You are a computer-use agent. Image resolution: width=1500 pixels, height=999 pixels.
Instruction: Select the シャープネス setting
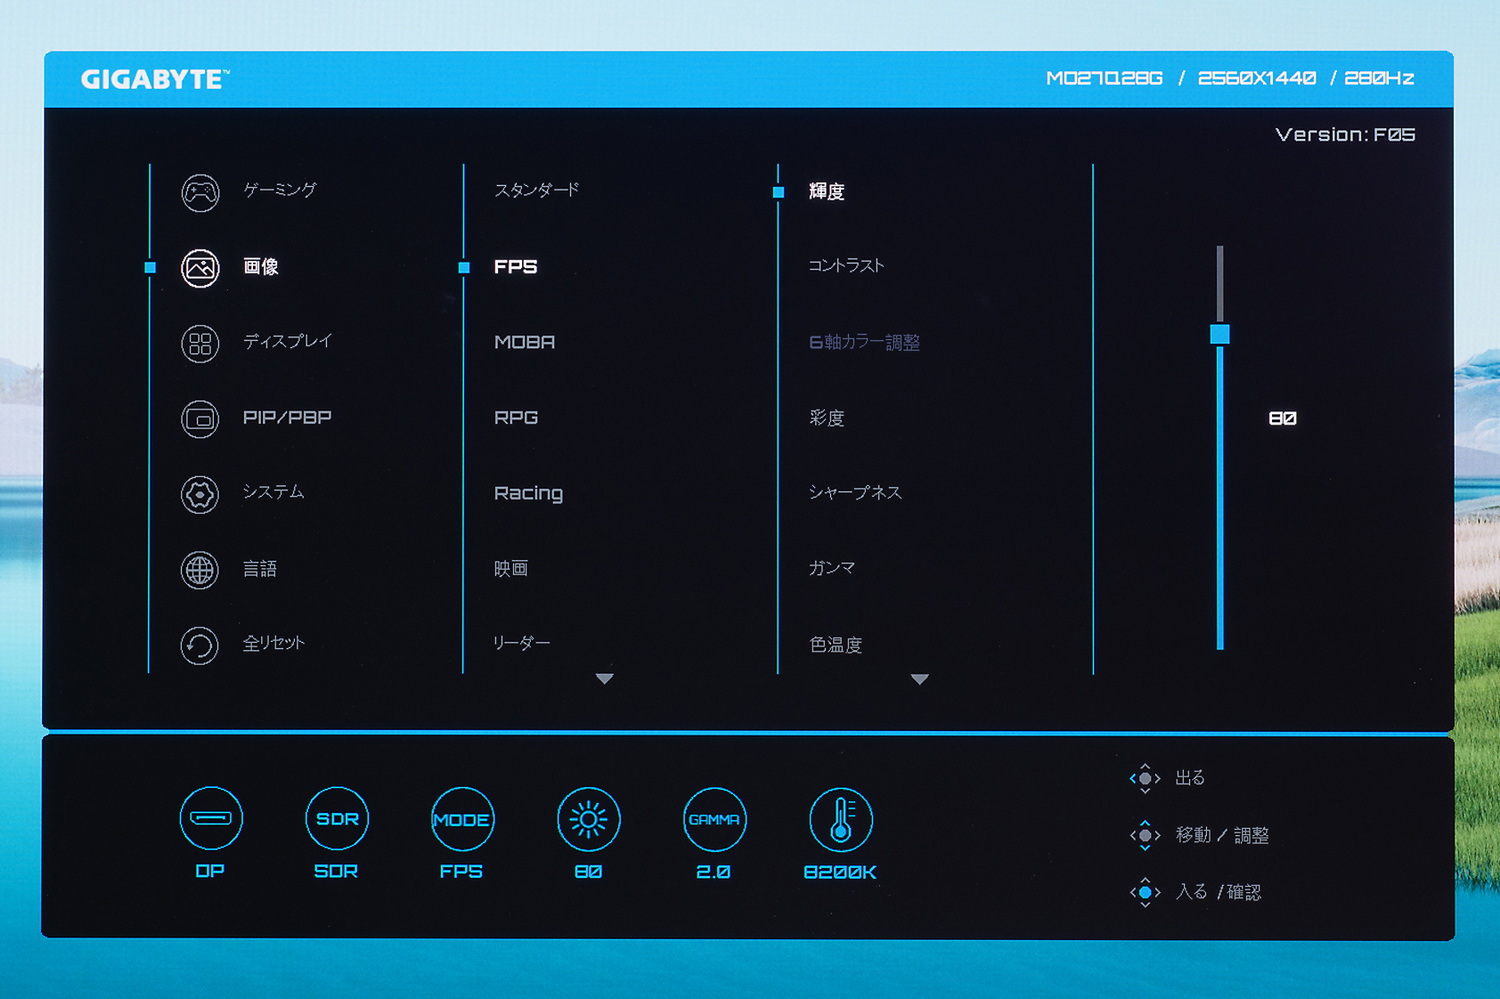pos(854,492)
